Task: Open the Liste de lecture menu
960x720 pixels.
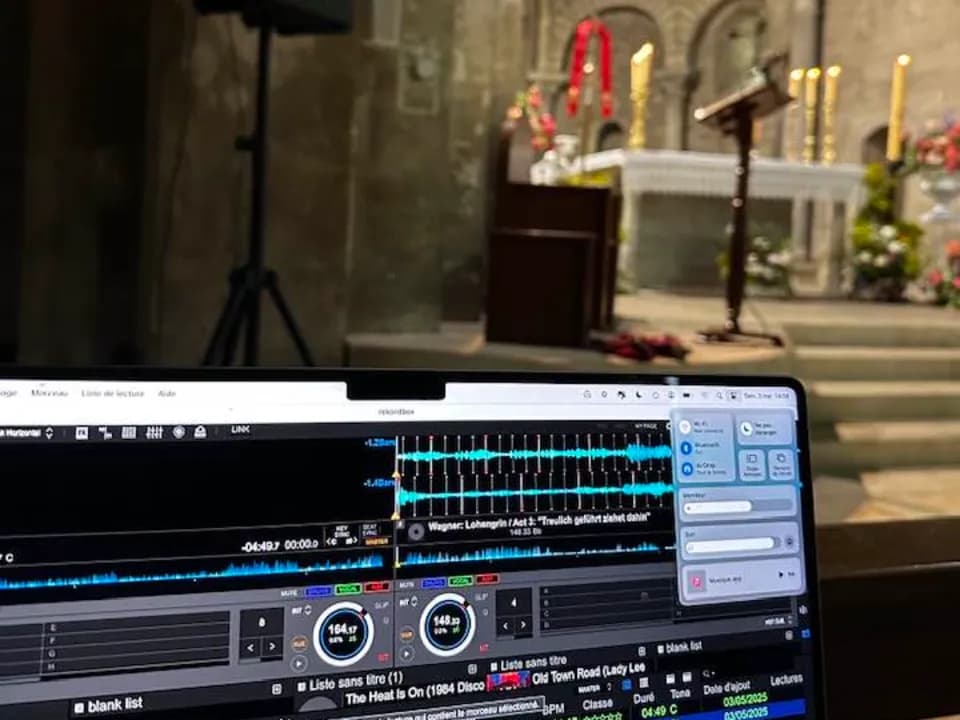Action: pos(113,393)
